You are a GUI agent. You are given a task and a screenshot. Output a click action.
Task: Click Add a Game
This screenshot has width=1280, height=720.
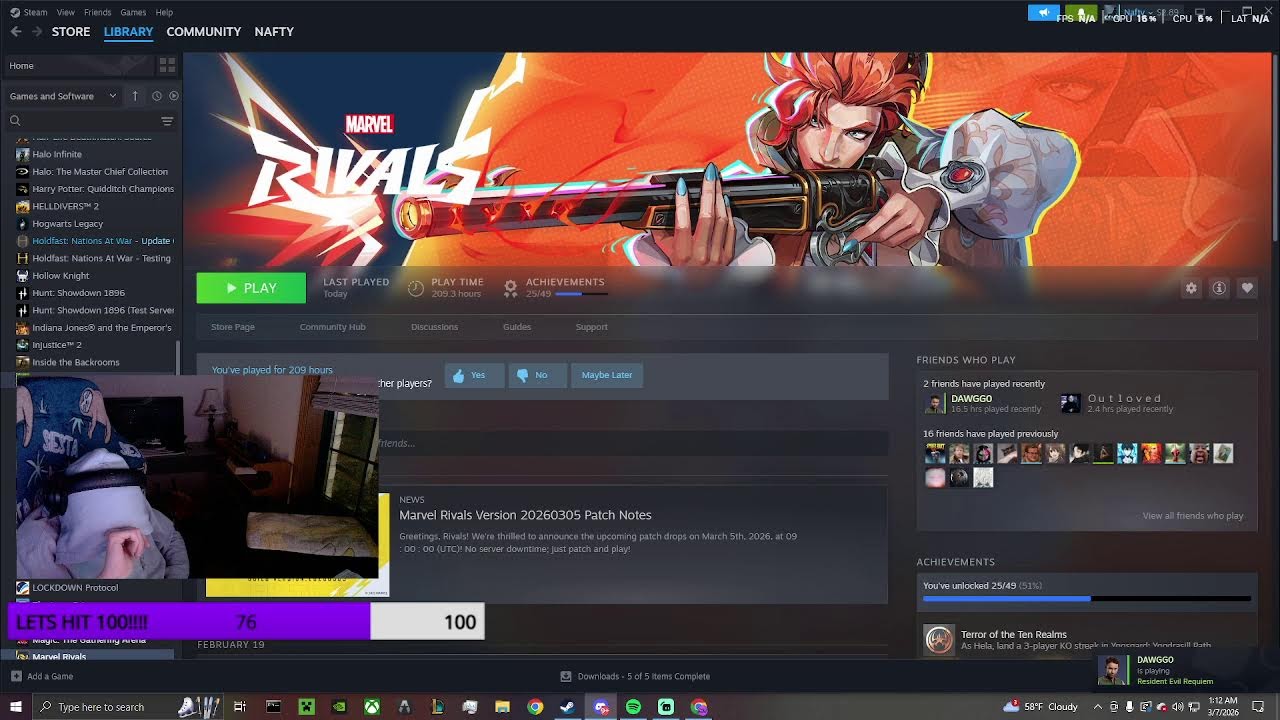pos(42,677)
